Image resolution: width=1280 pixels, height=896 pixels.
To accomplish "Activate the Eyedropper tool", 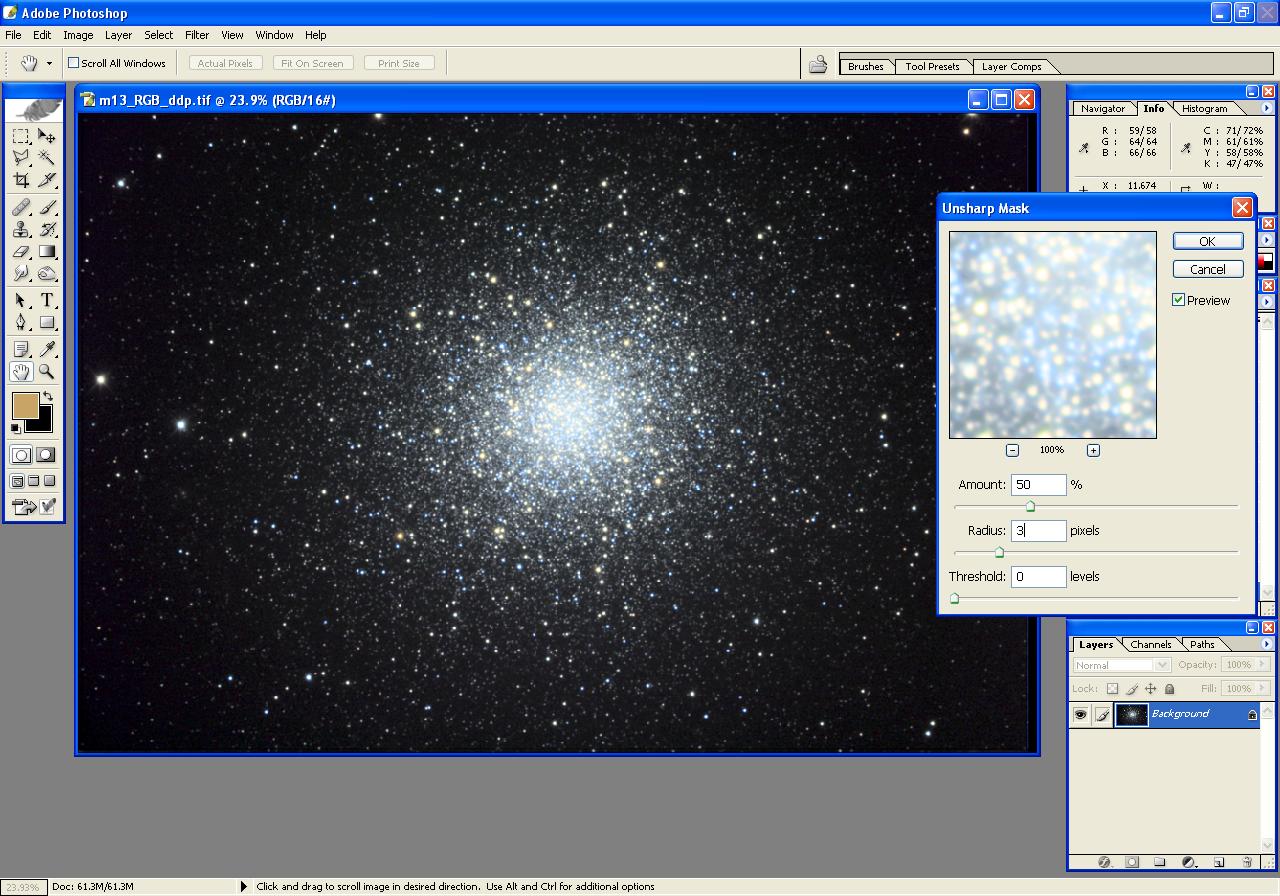I will pos(47,349).
